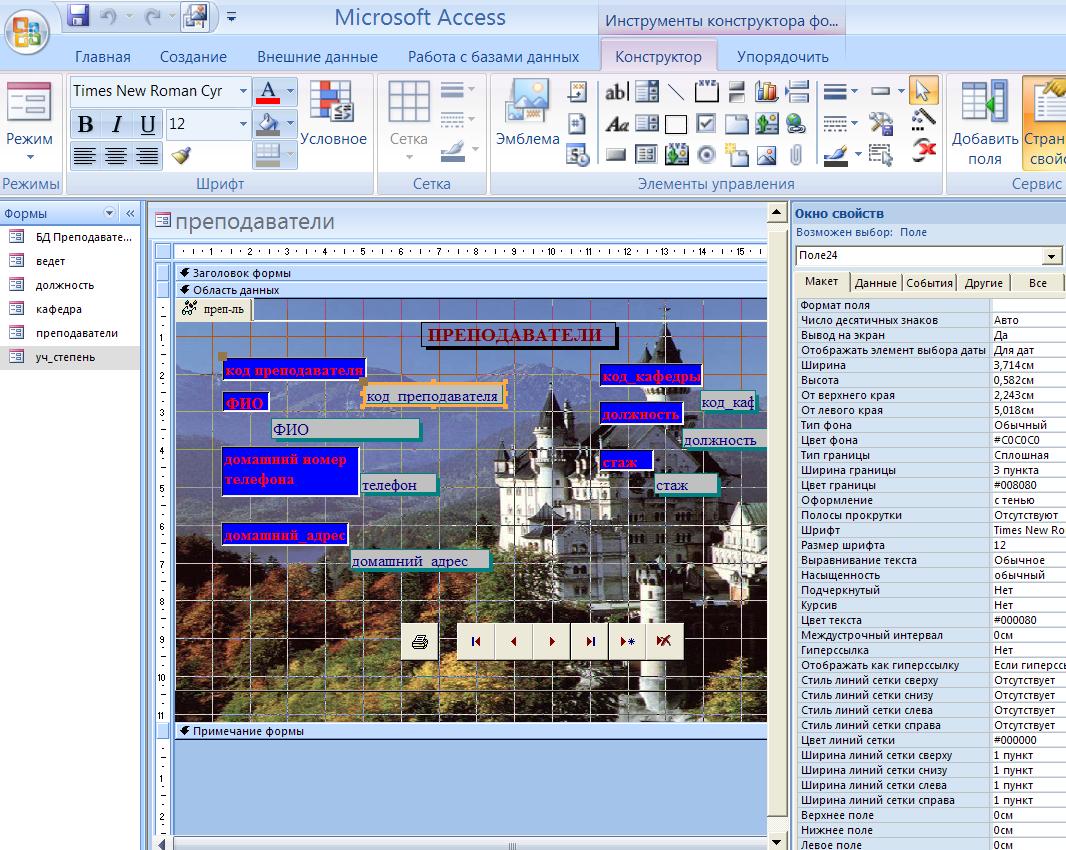
Task: Select the Option Button (radio) control
Action: (x=706, y=155)
